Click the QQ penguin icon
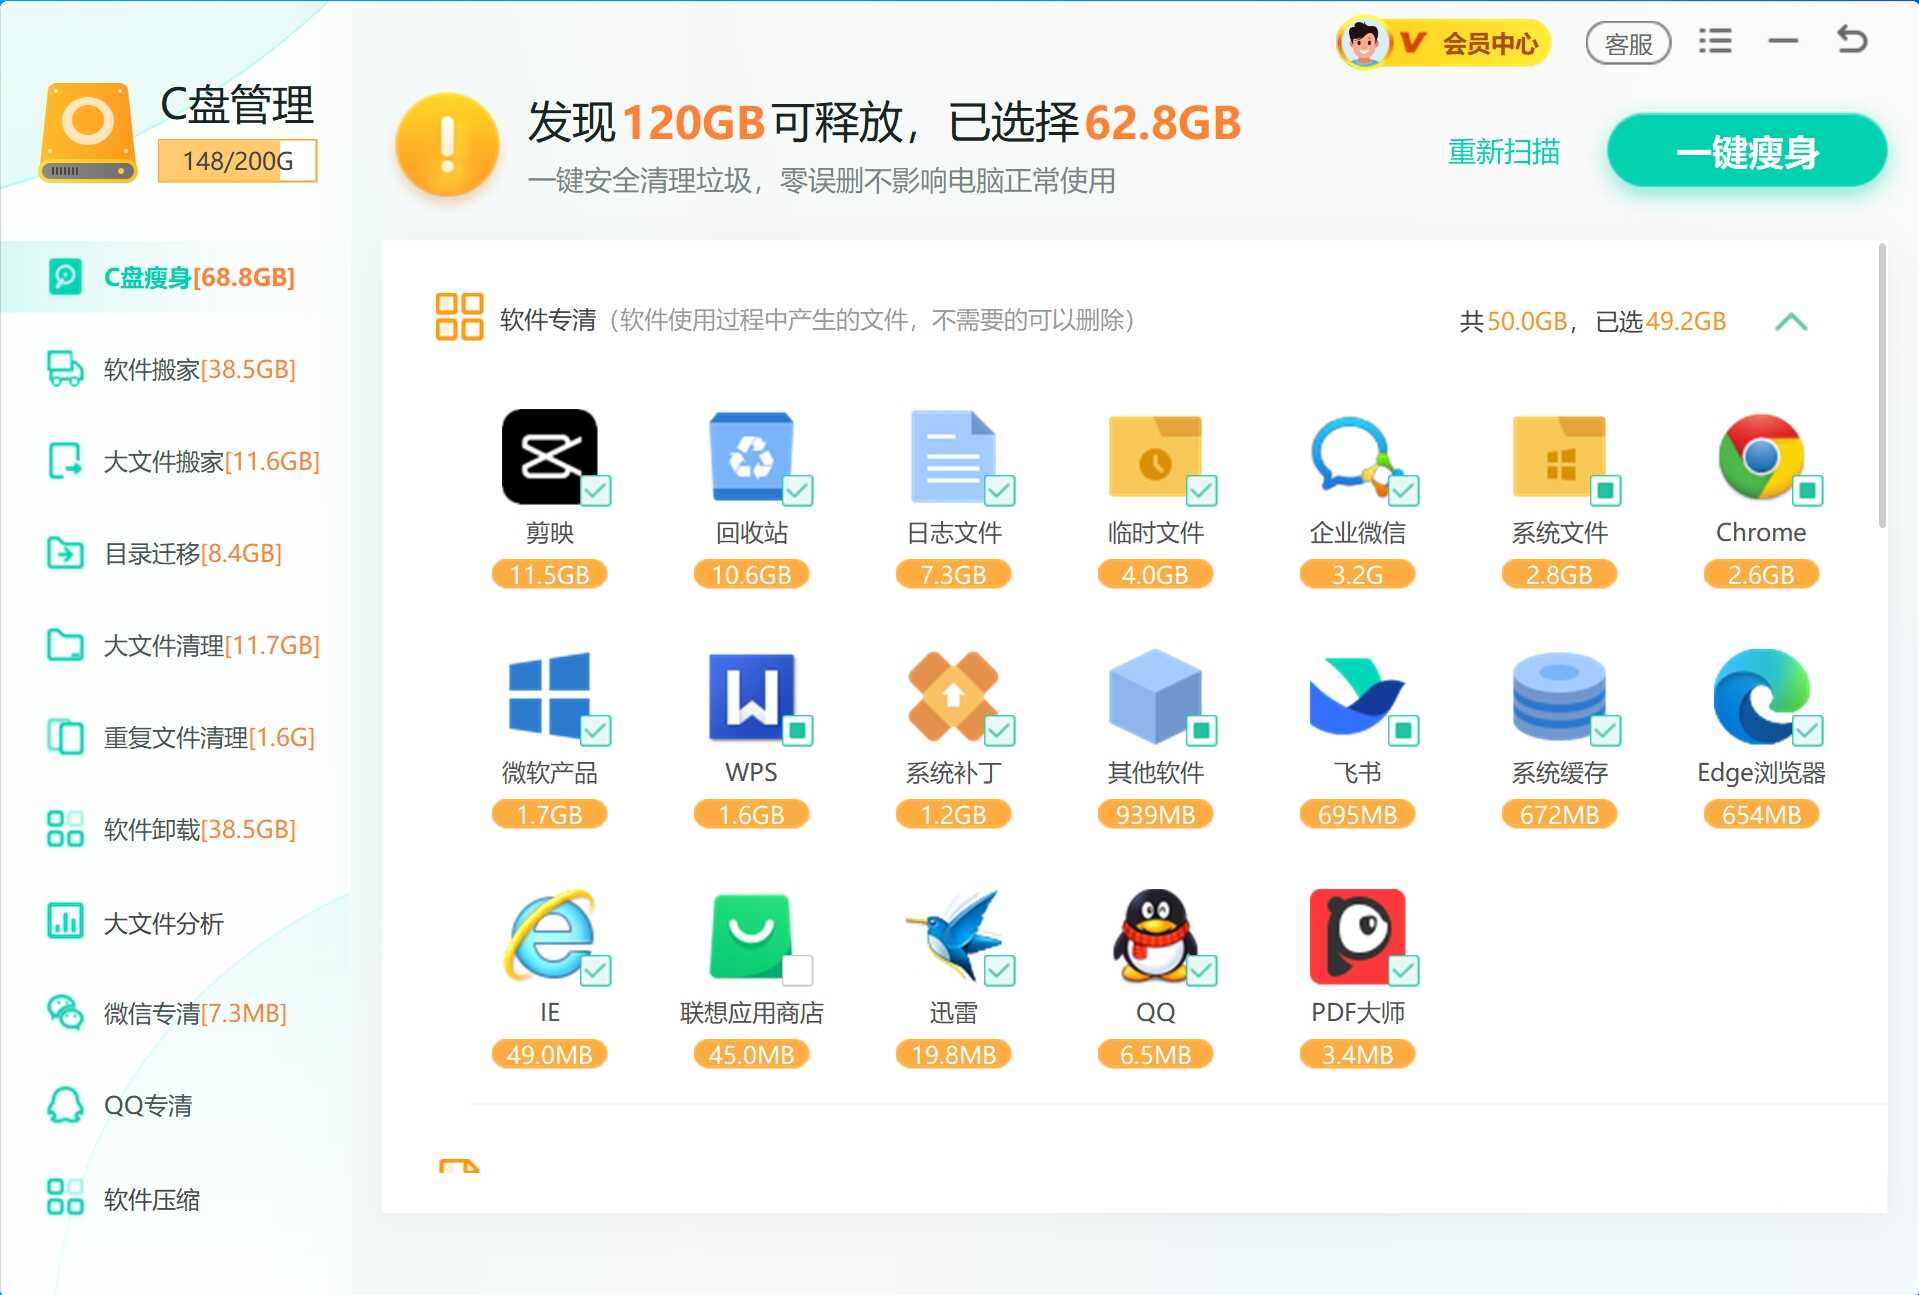1919x1295 pixels. 1155,936
